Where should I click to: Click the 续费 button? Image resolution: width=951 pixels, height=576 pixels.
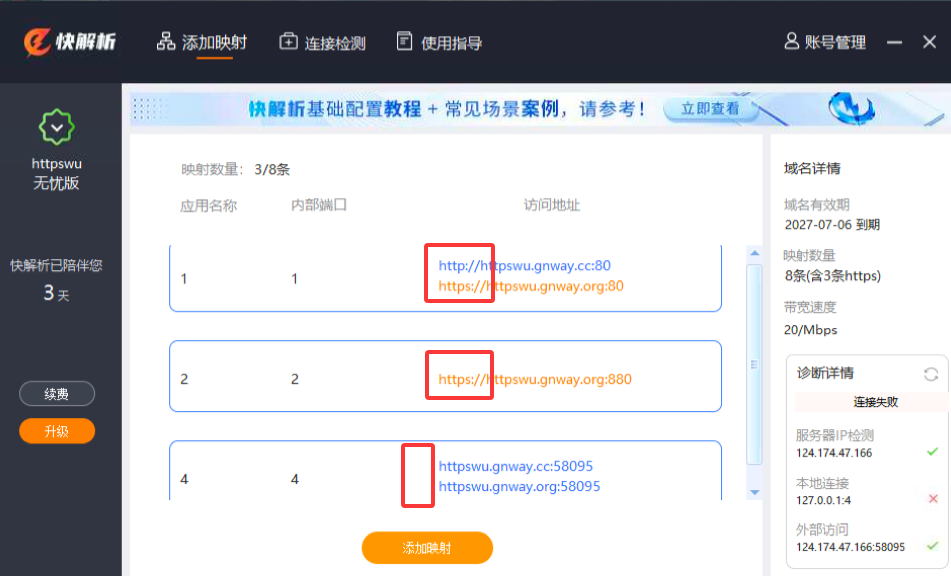tap(57, 394)
